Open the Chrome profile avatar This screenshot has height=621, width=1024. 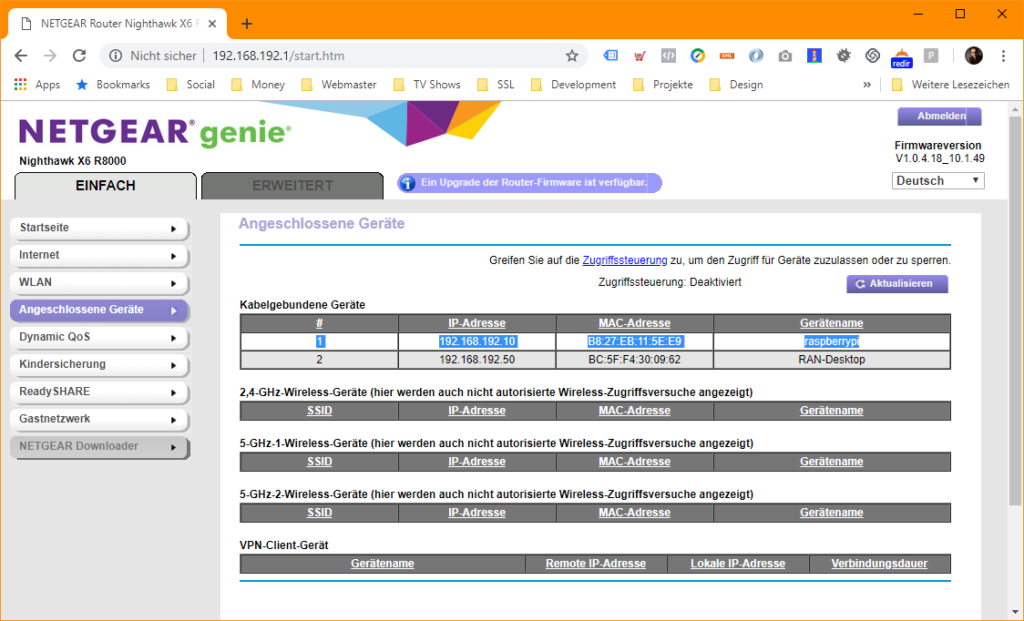pyautogui.click(x=974, y=56)
